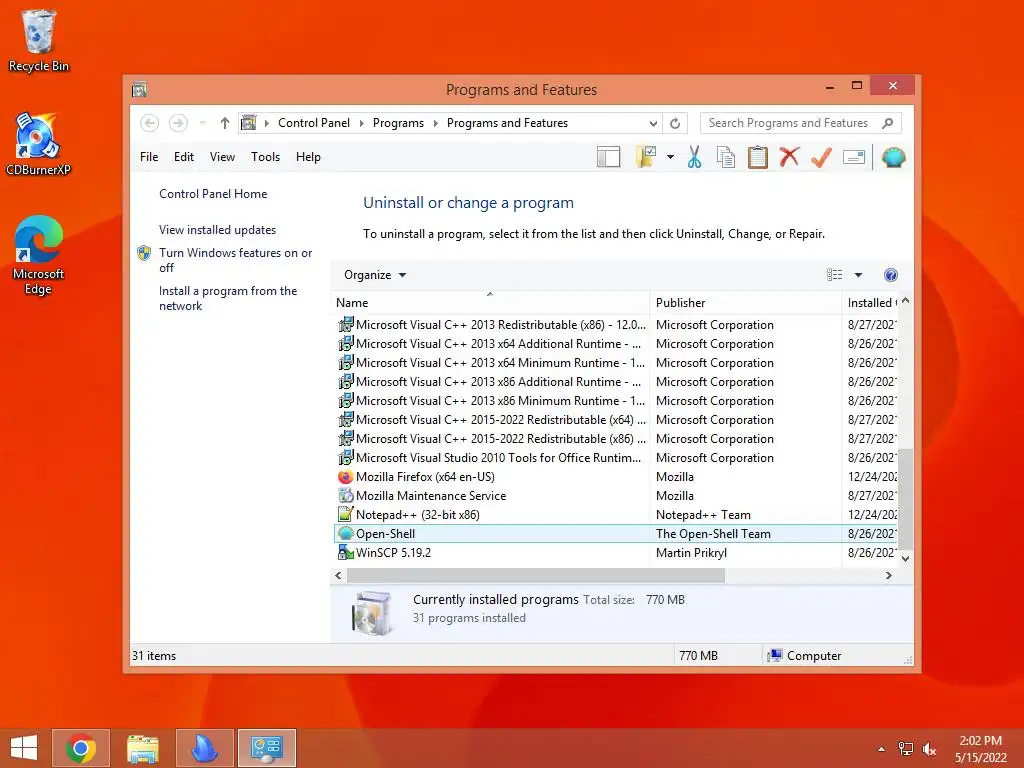Open the More view options dropdown arrow

coord(858,275)
